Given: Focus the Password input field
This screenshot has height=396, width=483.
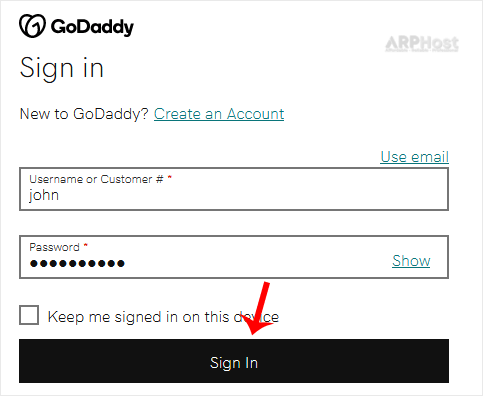Looking at the screenshot, I should click(x=234, y=257).
